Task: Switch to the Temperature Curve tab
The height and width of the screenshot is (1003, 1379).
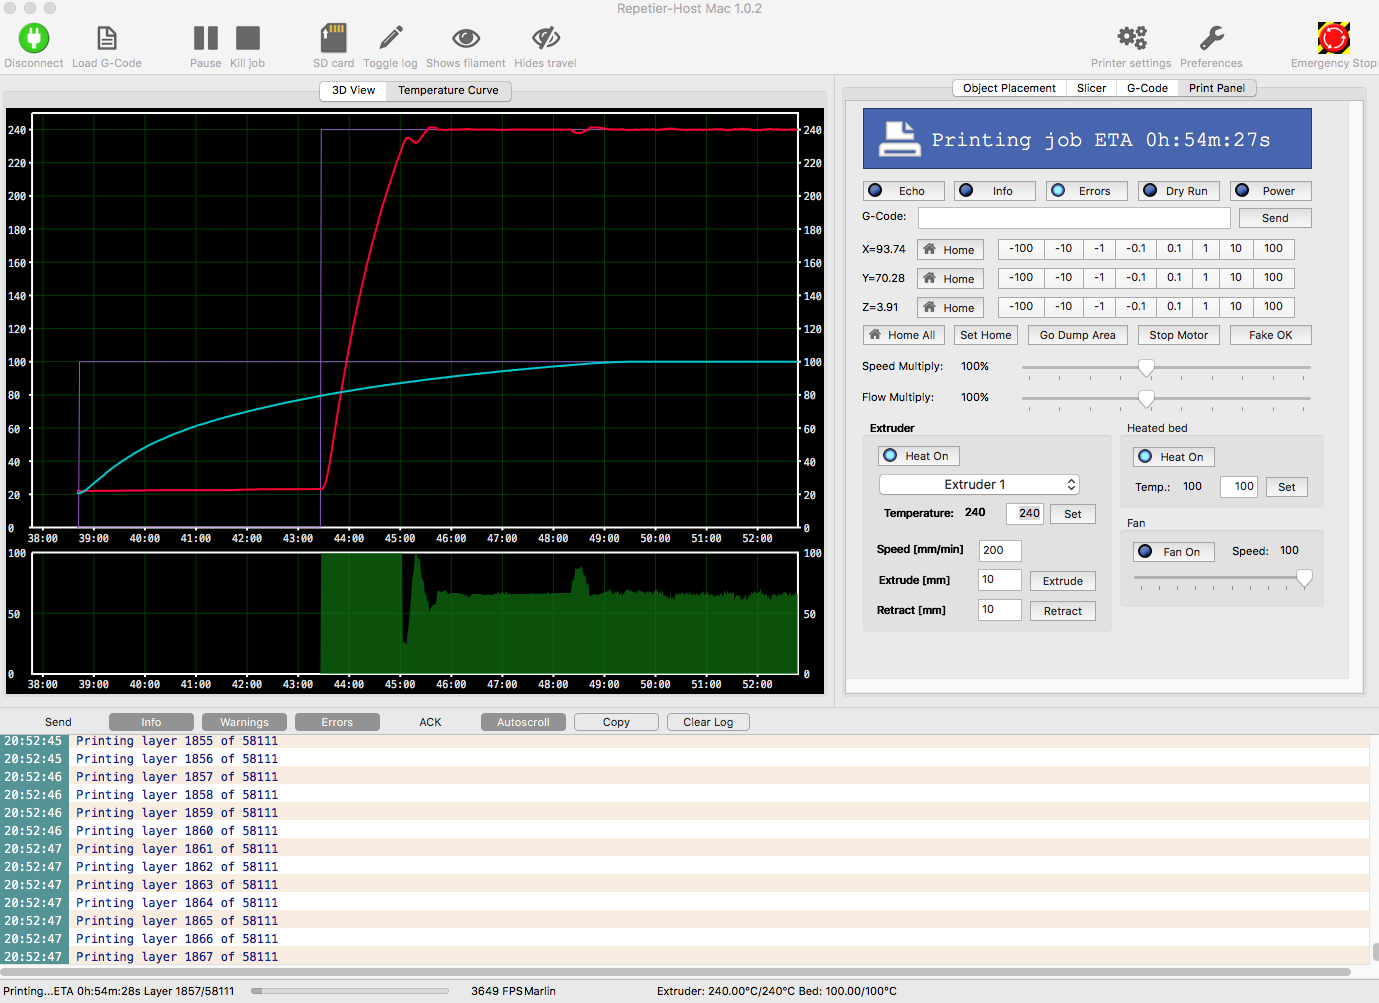Action: coord(448,90)
